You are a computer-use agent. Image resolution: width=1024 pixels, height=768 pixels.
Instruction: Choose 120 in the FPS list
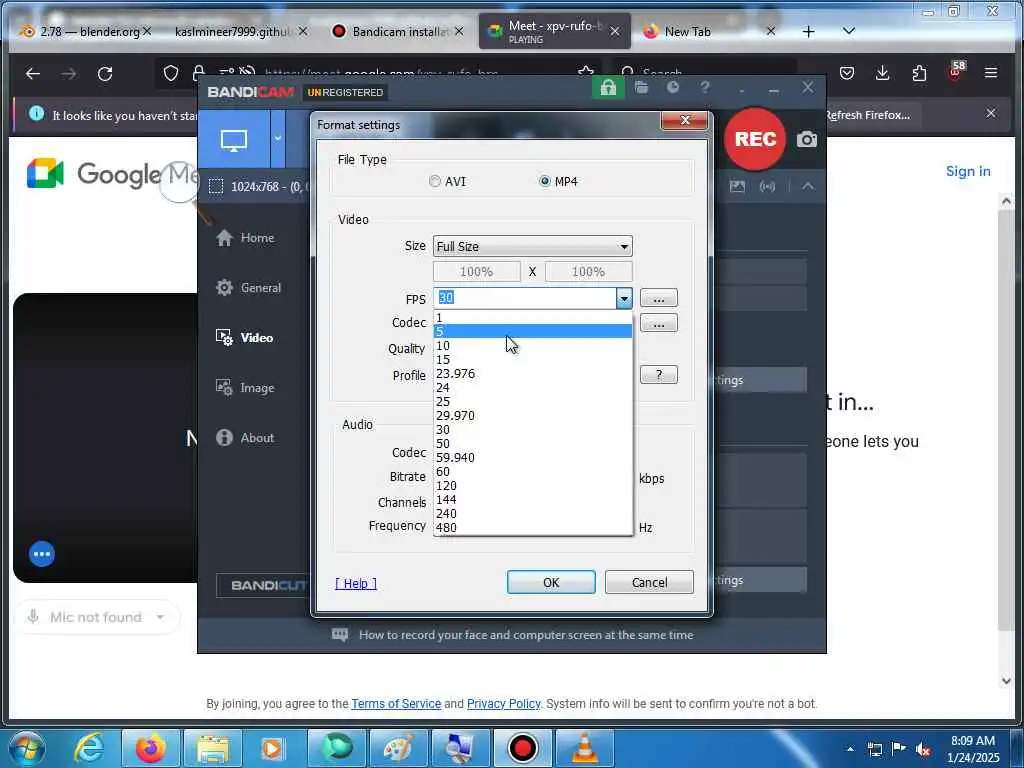[x=533, y=485]
